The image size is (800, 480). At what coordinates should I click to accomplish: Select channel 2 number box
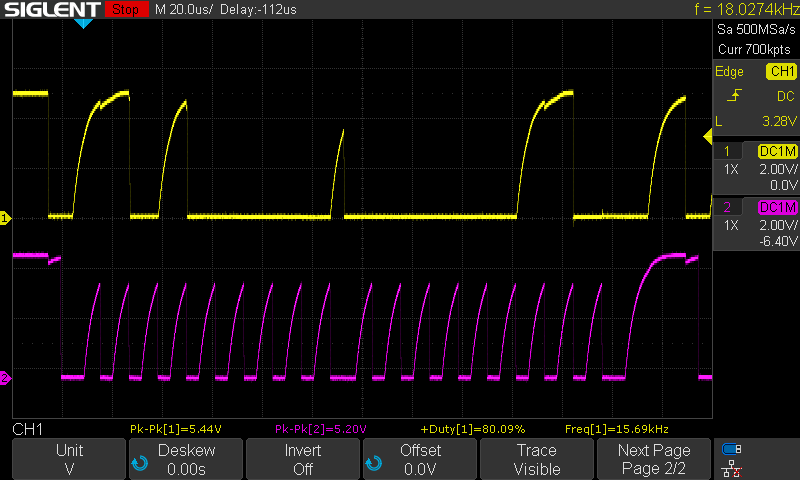pyautogui.click(x=727, y=207)
